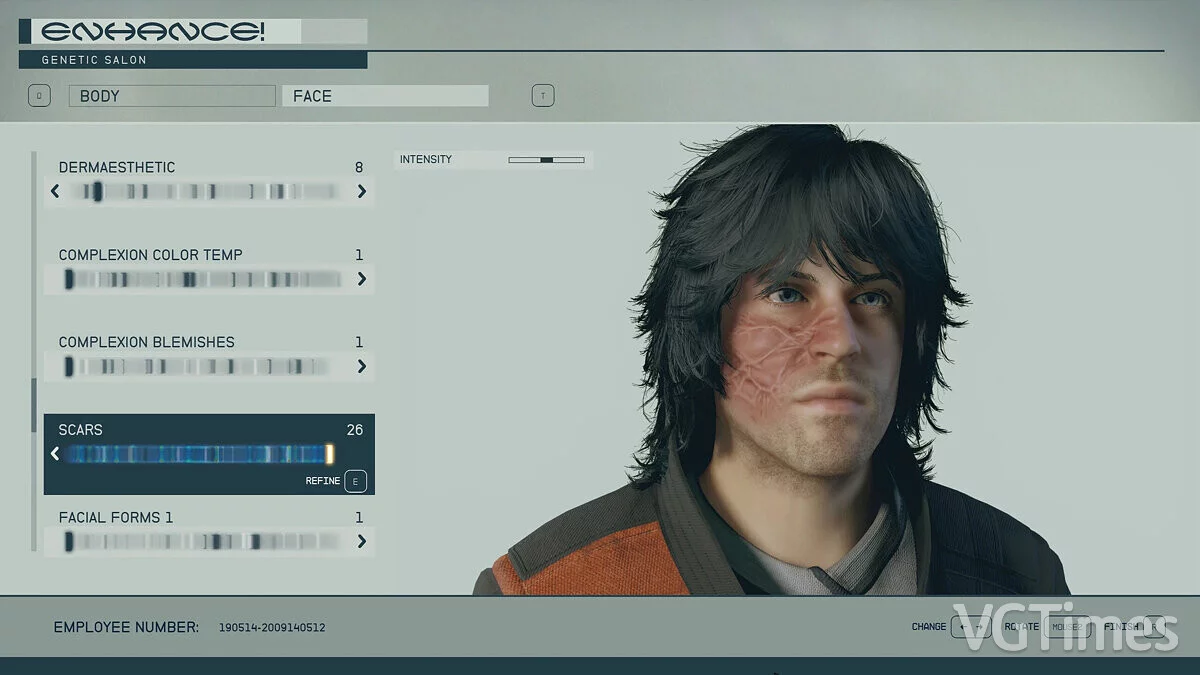This screenshot has width=1200, height=675.
Task: Click the Rotate Mouse2 key icon
Action: tap(1066, 627)
